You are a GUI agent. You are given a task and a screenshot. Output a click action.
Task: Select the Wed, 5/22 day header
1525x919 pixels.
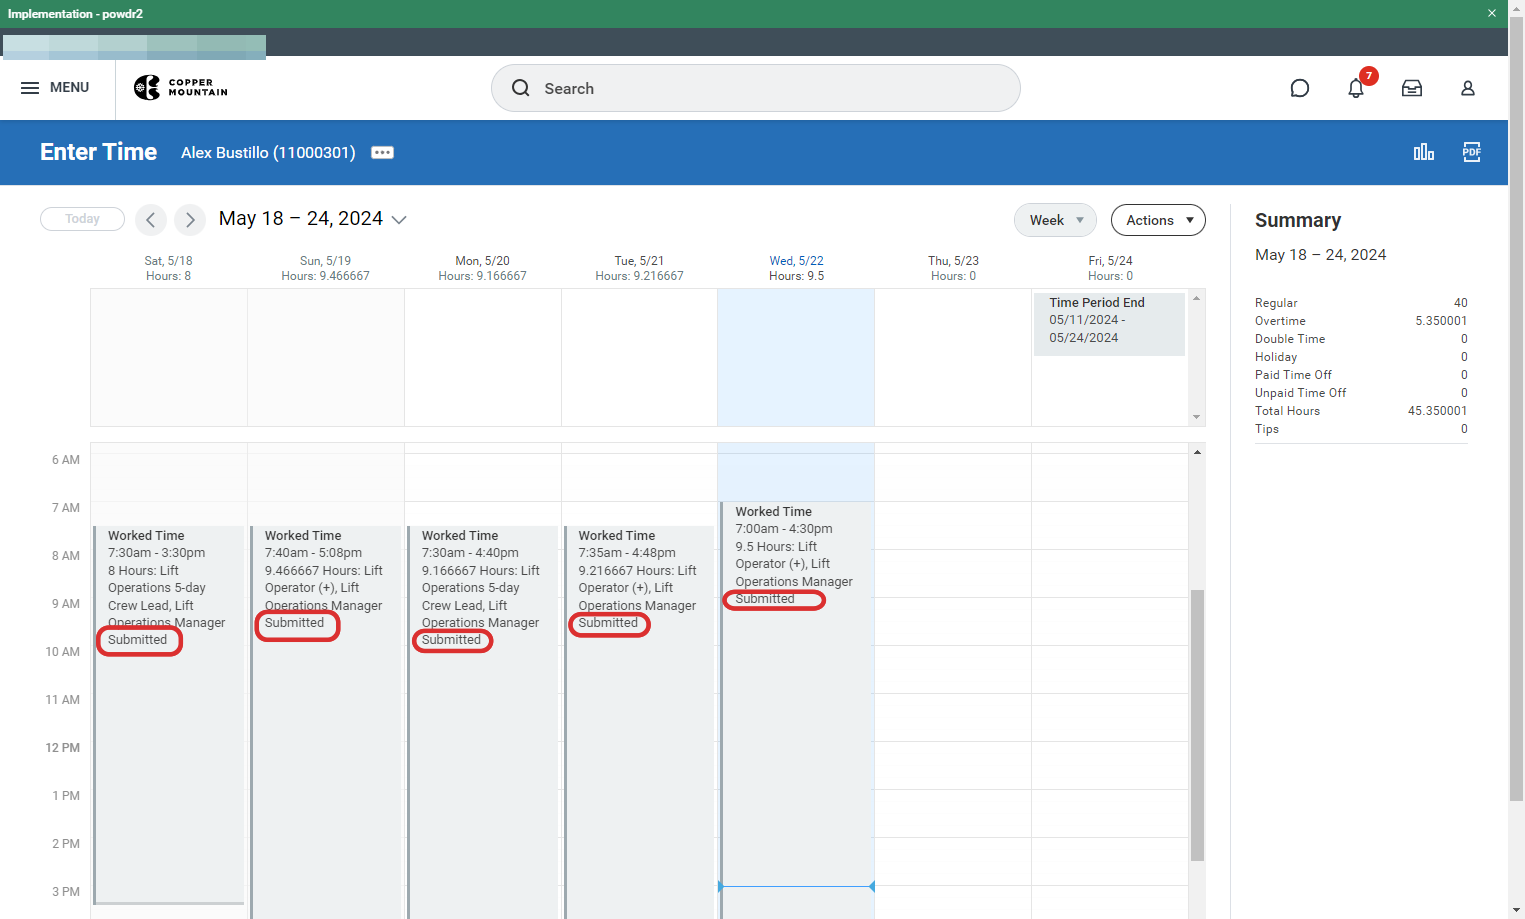click(x=796, y=261)
